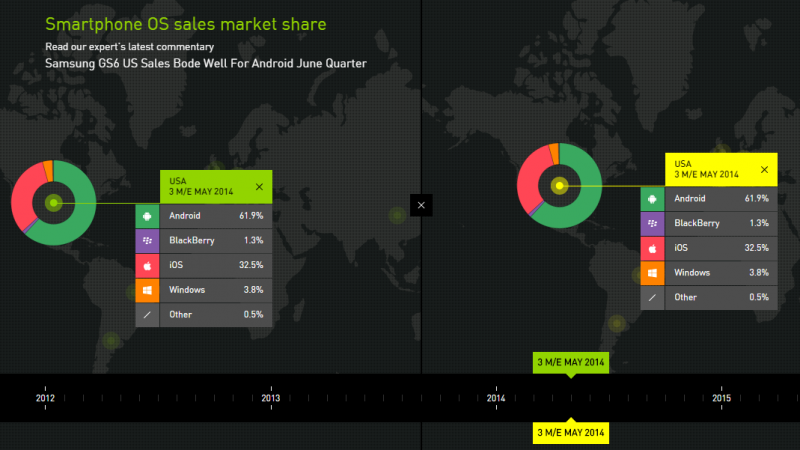Jump to 2012 on the timeline
The height and width of the screenshot is (450, 800).
coord(45,398)
